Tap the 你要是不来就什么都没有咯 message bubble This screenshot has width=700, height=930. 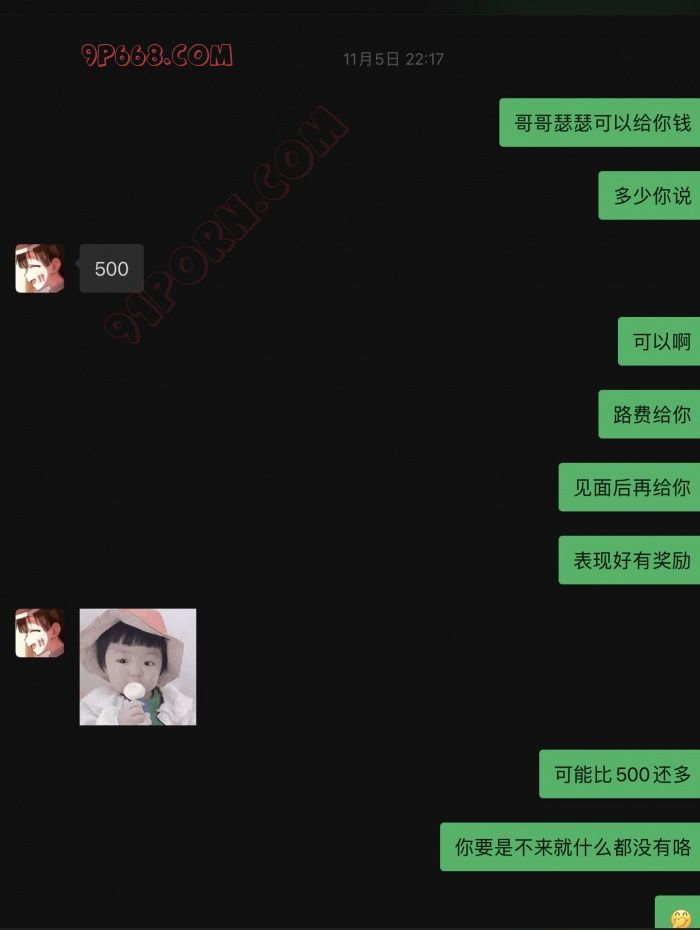[570, 847]
